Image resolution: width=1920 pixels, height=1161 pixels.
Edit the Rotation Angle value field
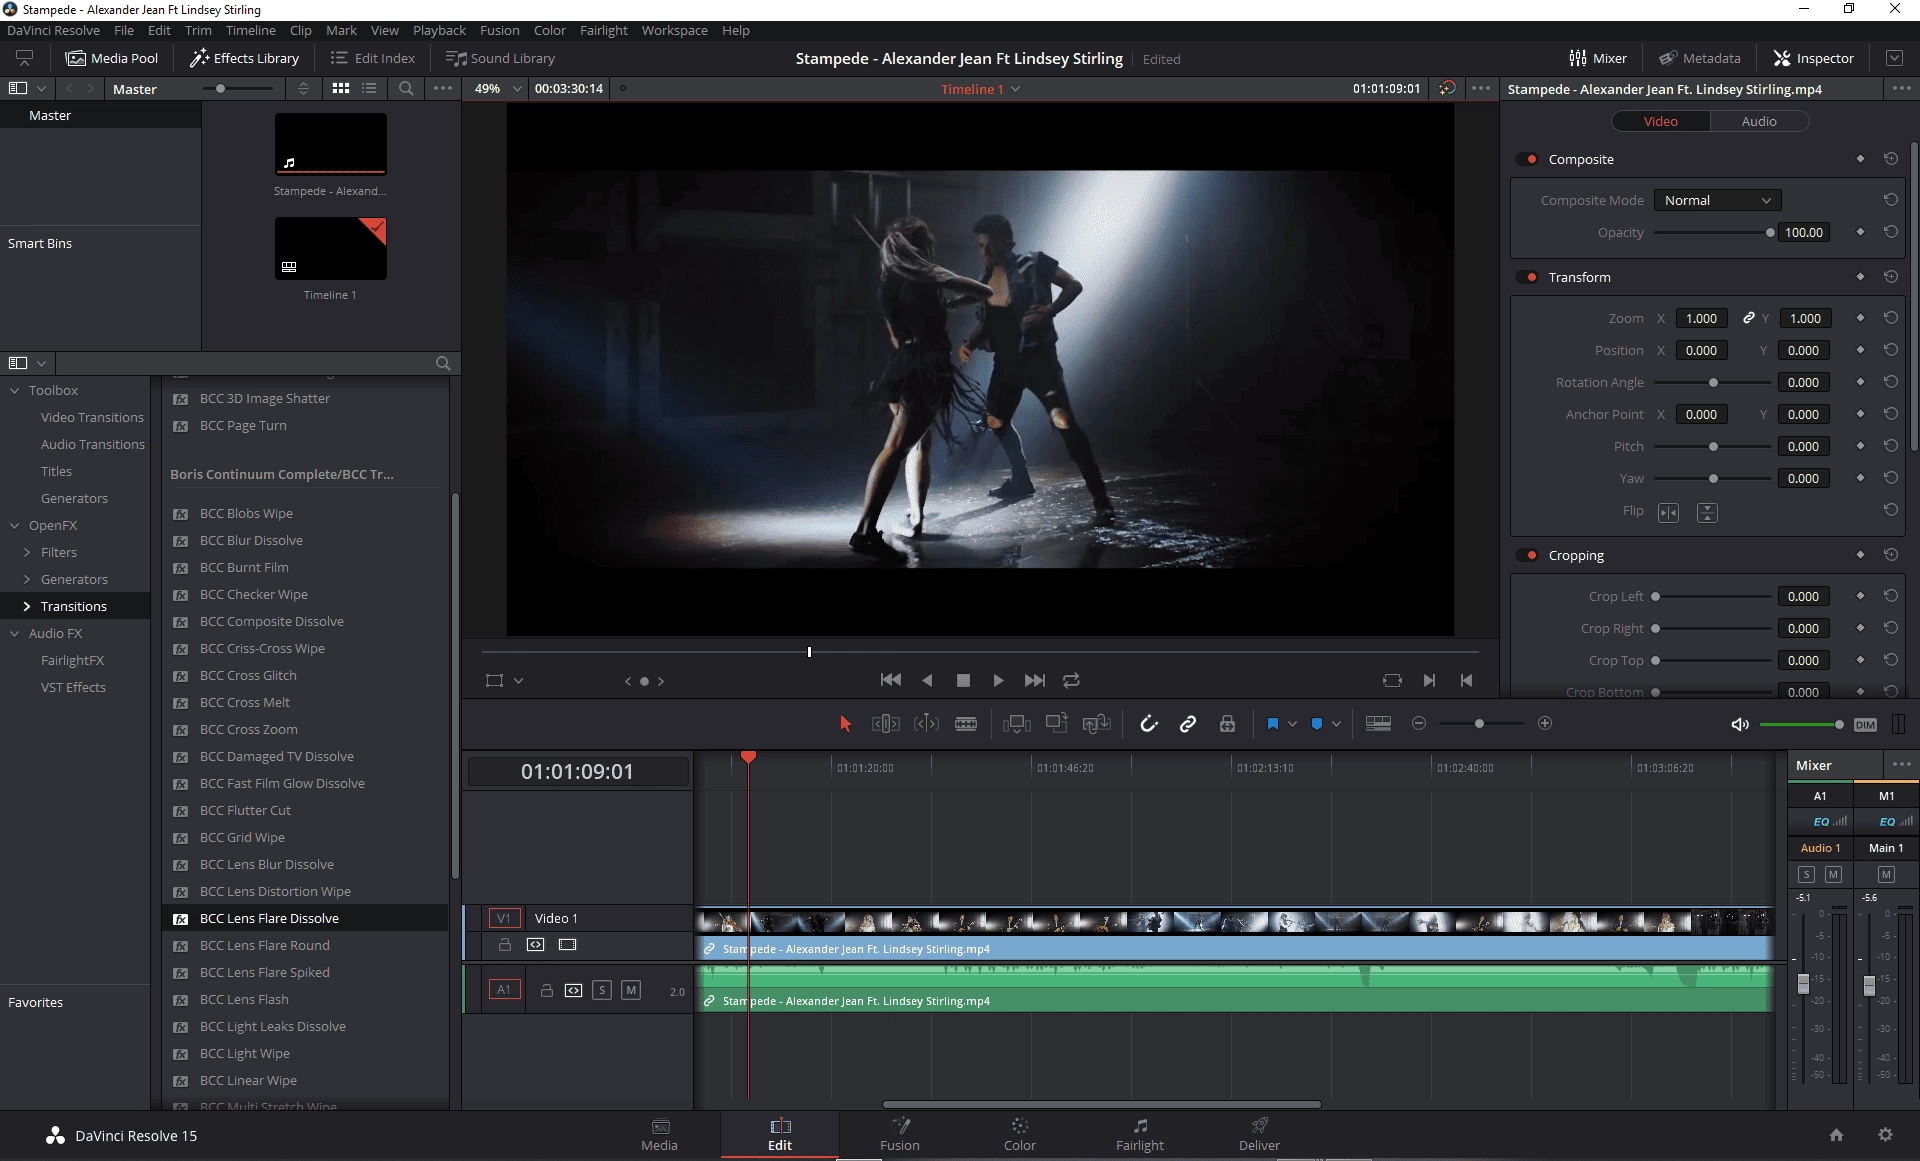pos(1804,382)
